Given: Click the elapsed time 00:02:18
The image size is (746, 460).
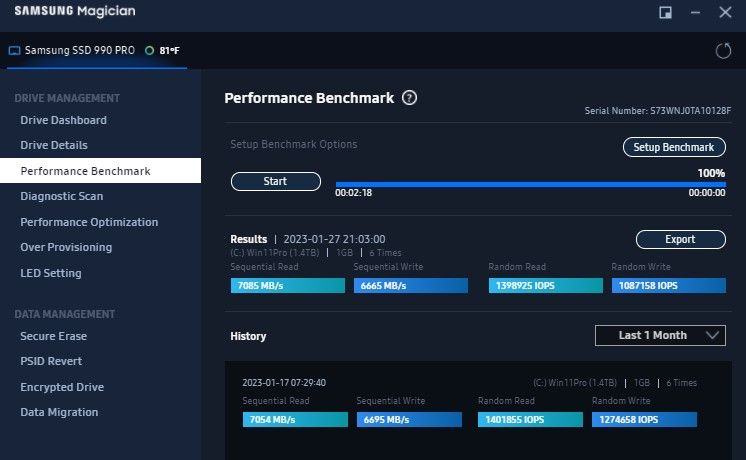Looking at the screenshot, I should 353,193.
